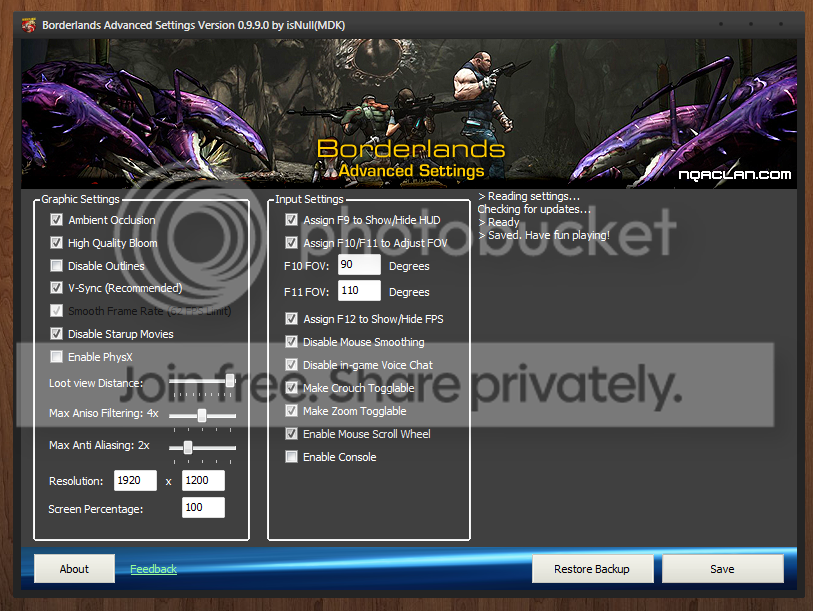813x611 pixels.
Task: Click the Borderlands app icon in title bar
Action: pos(29,25)
